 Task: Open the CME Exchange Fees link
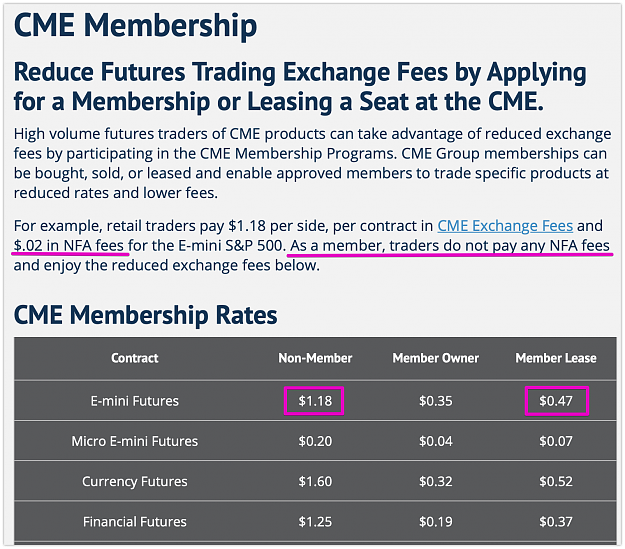click(505, 226)
